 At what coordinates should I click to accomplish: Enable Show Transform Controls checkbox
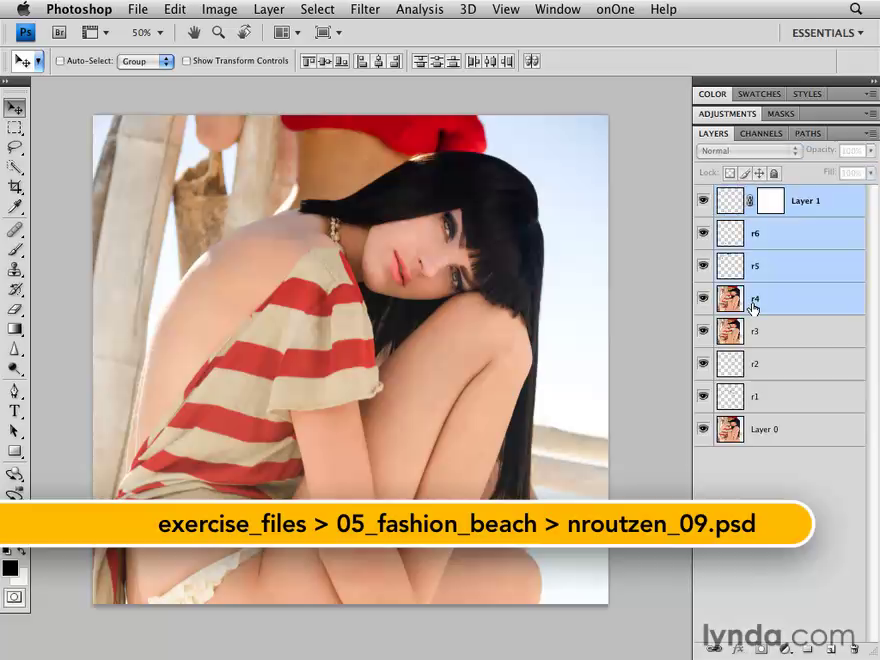[x=186, y=61]
